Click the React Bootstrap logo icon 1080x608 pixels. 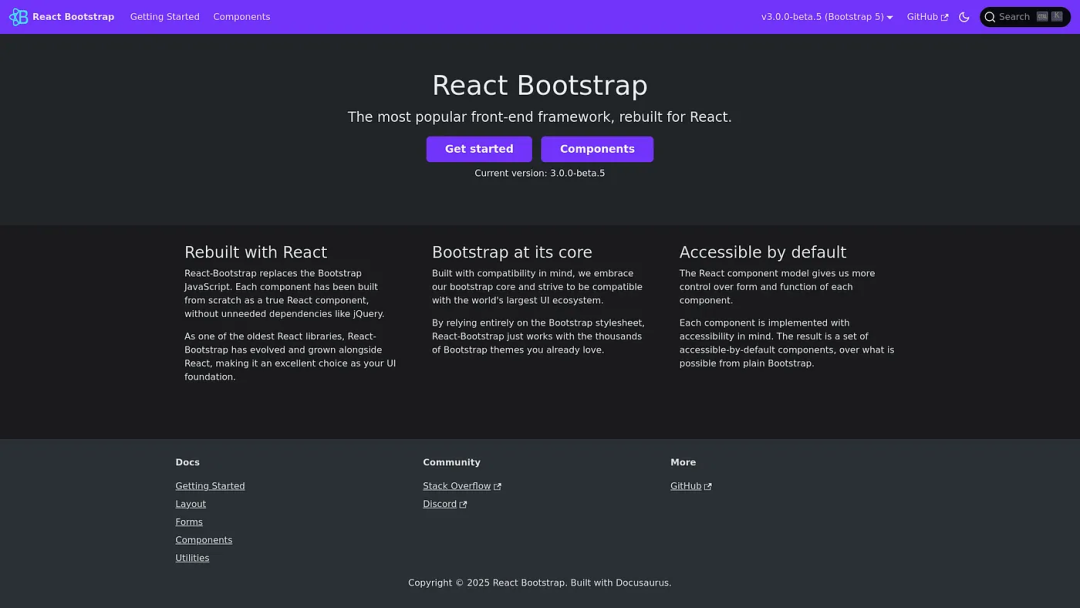click(19, 17)
